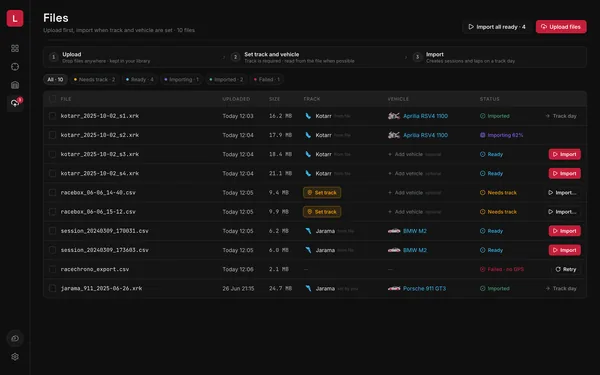Open Import… options for racebox_06-06_14-40.csv
This screenshot has height=375, width=600.
[562, 192]
